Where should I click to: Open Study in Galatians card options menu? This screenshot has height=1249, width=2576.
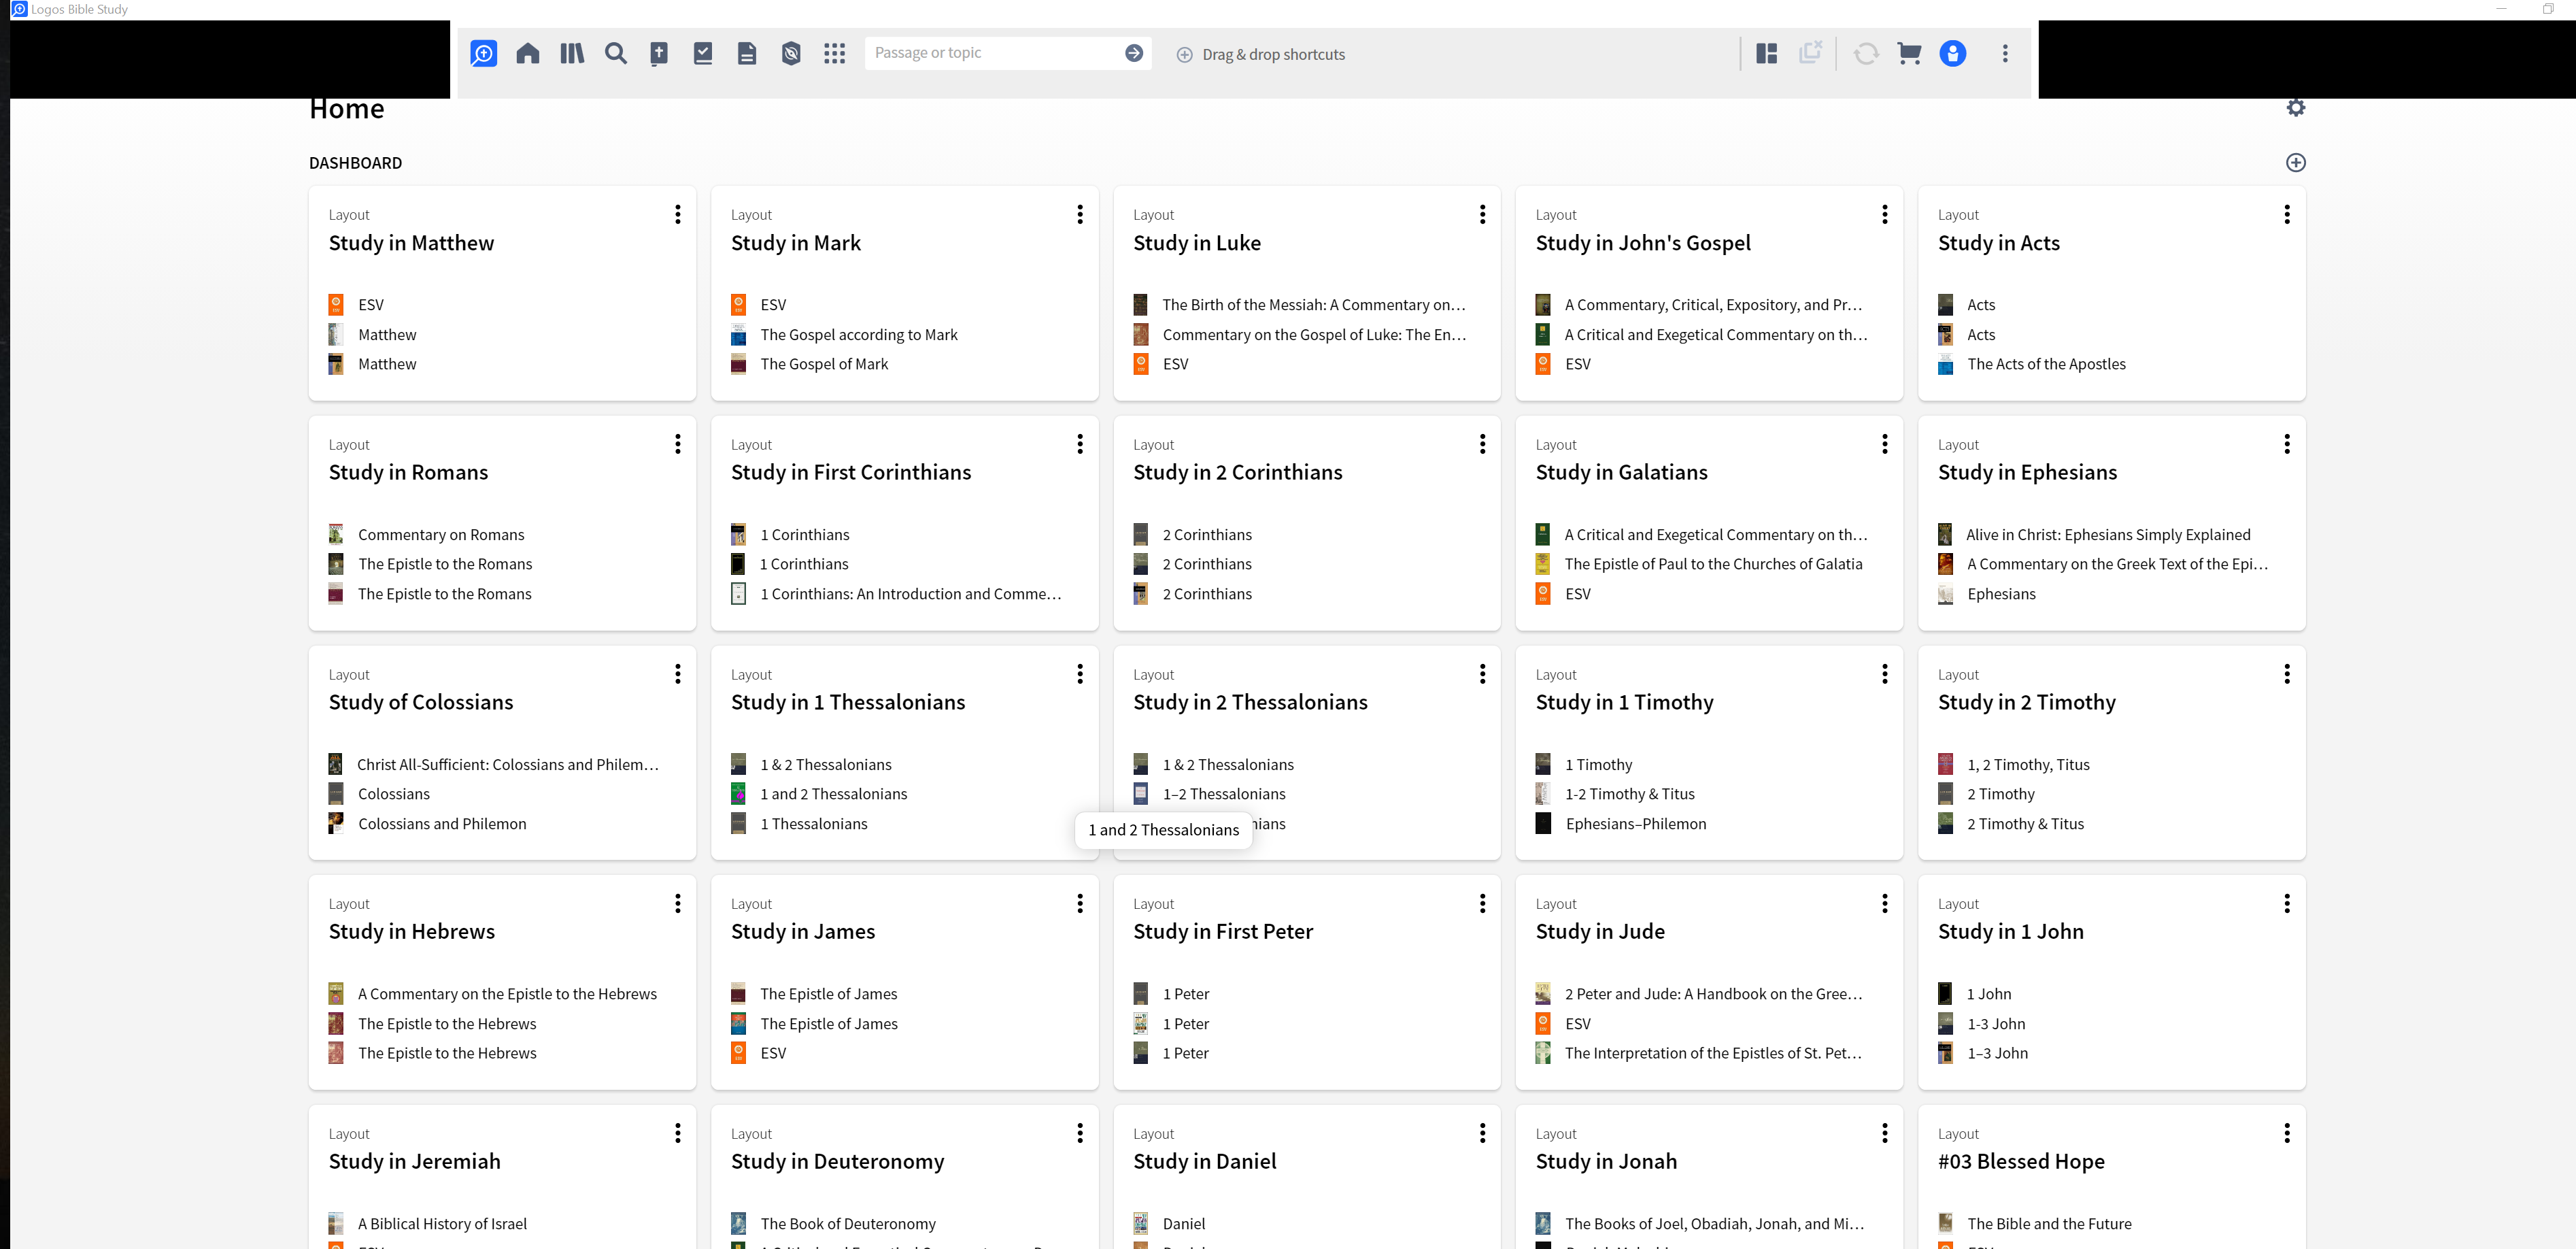point(1884,444)
